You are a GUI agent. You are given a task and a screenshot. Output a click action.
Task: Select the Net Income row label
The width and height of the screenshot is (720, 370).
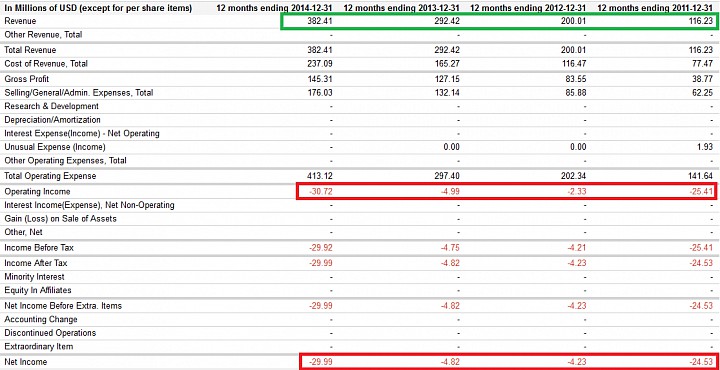26,362
